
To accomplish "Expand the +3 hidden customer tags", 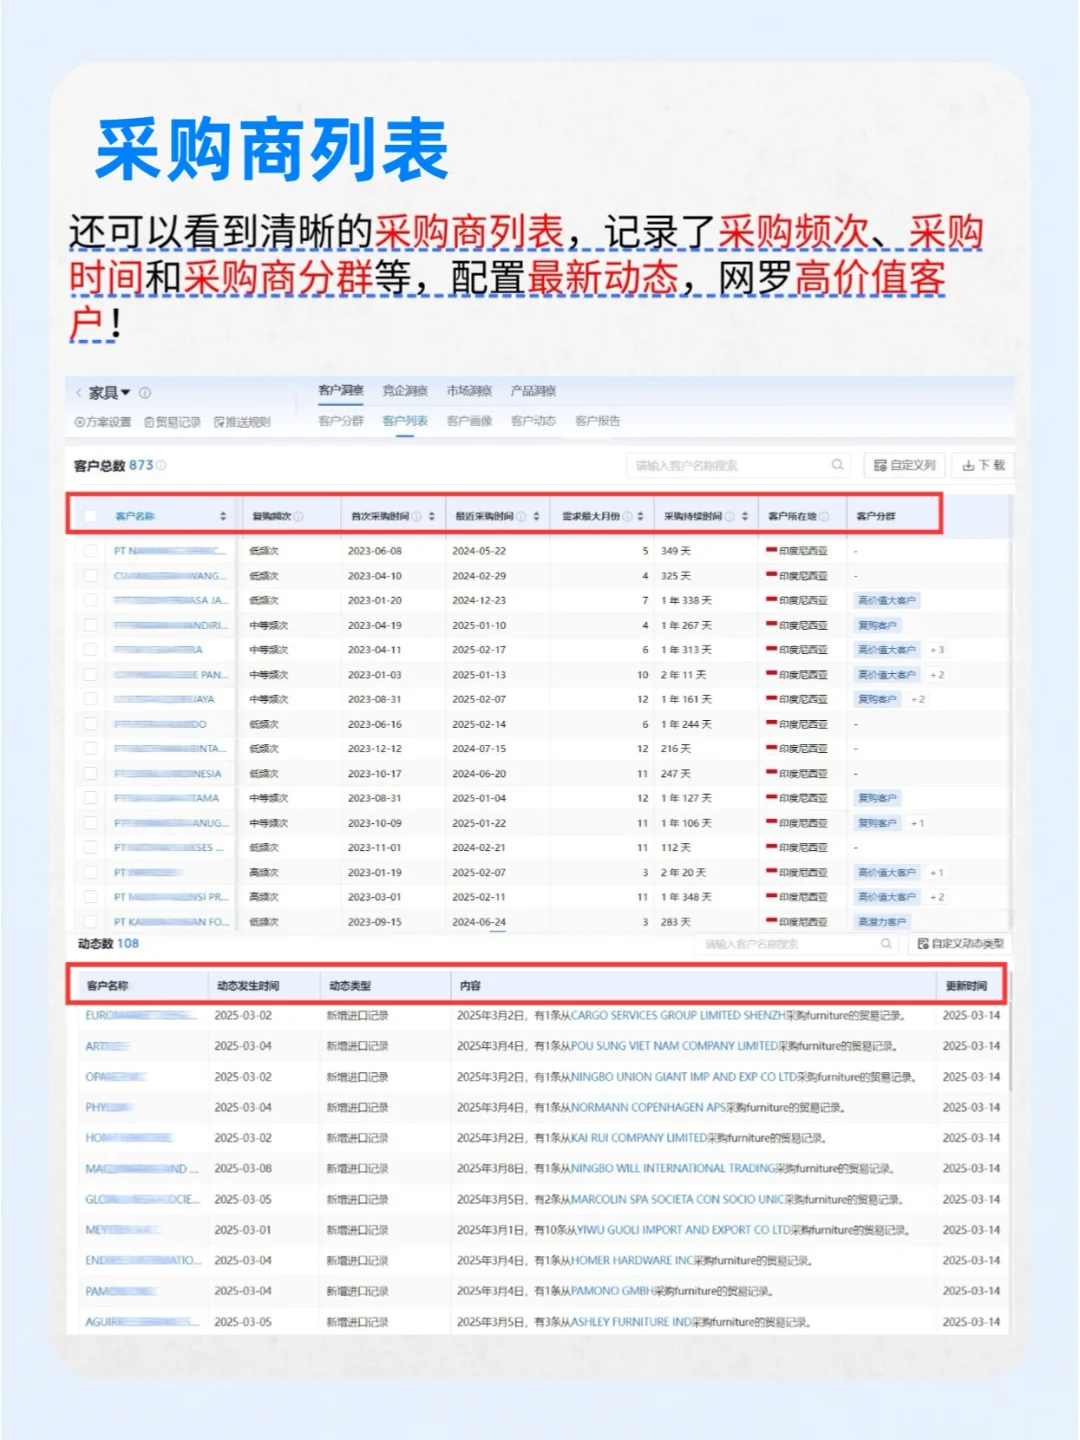I will 938,649.
